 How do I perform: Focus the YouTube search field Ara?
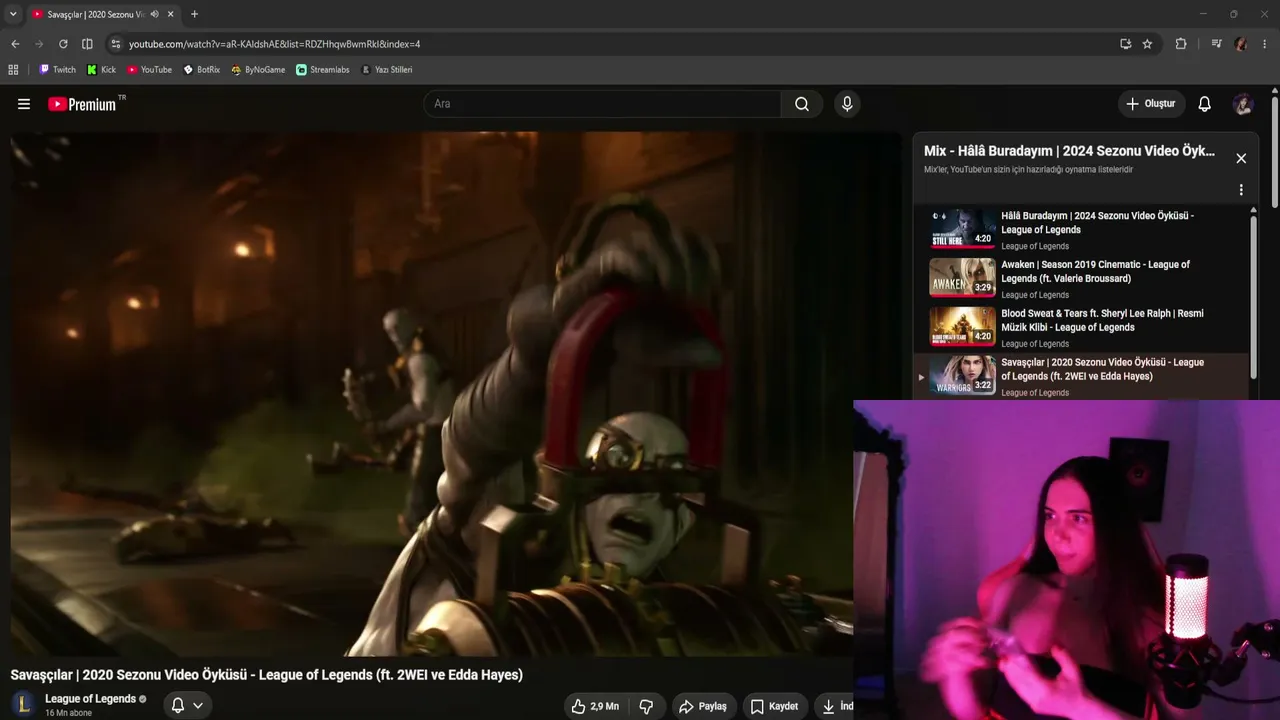pos(602,104)
